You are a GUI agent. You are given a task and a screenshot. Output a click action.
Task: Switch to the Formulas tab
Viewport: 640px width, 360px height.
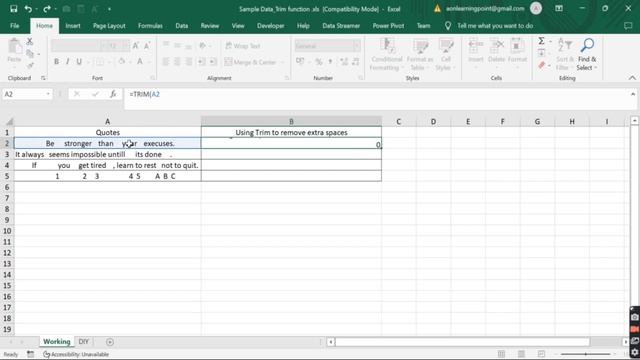coord(150,26)
